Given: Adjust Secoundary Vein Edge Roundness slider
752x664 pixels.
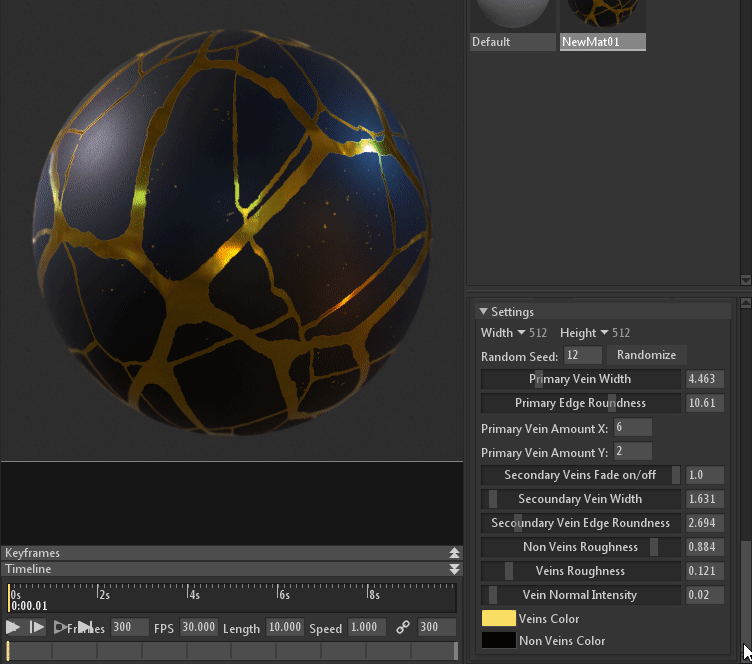Looking at the screenshot, I should tap(581, 523).
